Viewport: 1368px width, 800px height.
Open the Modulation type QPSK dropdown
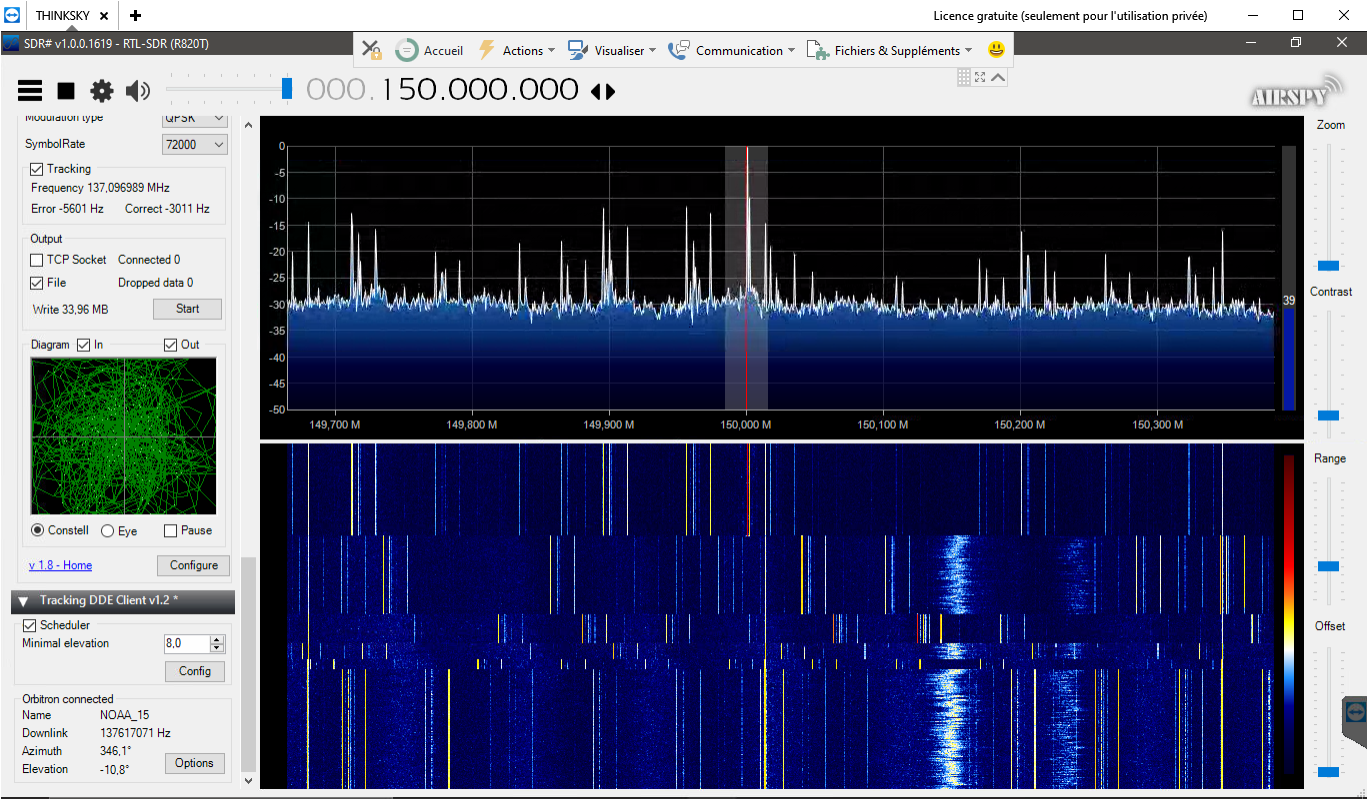195,119
